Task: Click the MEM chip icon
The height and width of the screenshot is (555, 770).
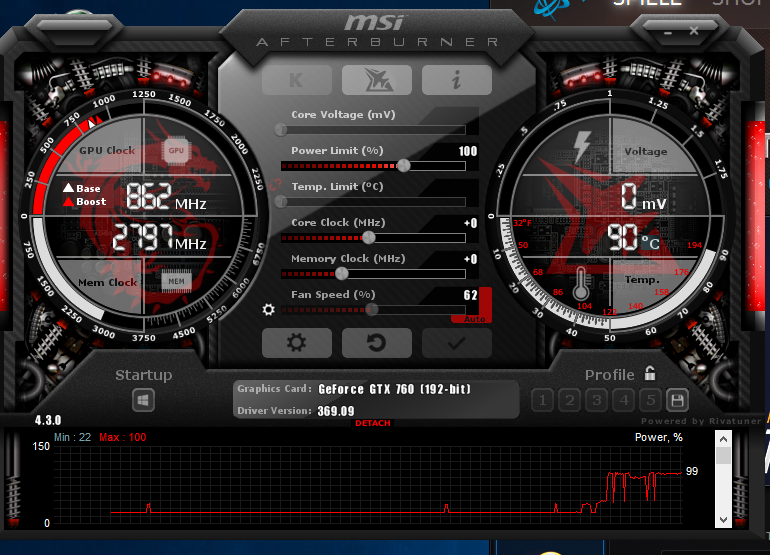Action: click(176, 281)
